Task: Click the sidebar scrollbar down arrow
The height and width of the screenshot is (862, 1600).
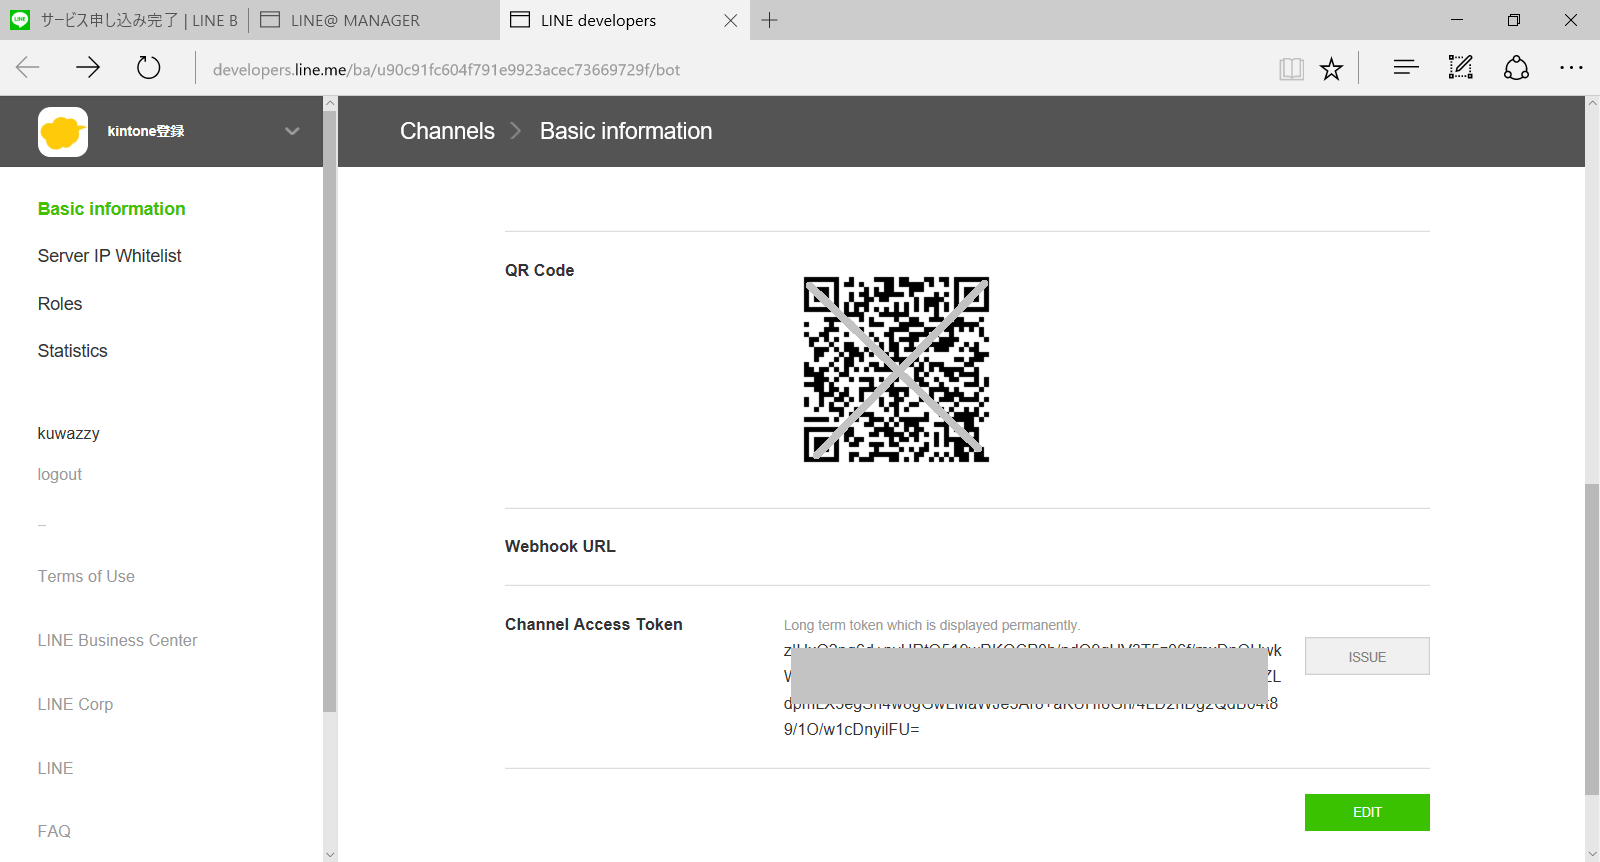Action: (330, 855)
